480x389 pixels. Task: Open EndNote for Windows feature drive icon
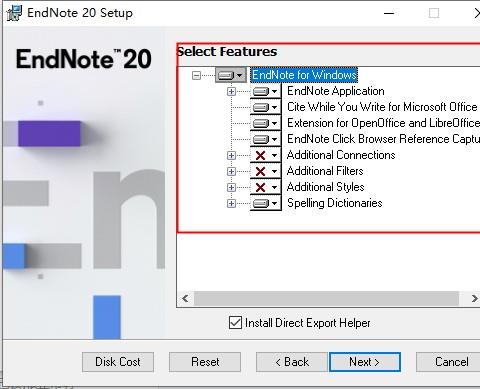tap(231, 75)
